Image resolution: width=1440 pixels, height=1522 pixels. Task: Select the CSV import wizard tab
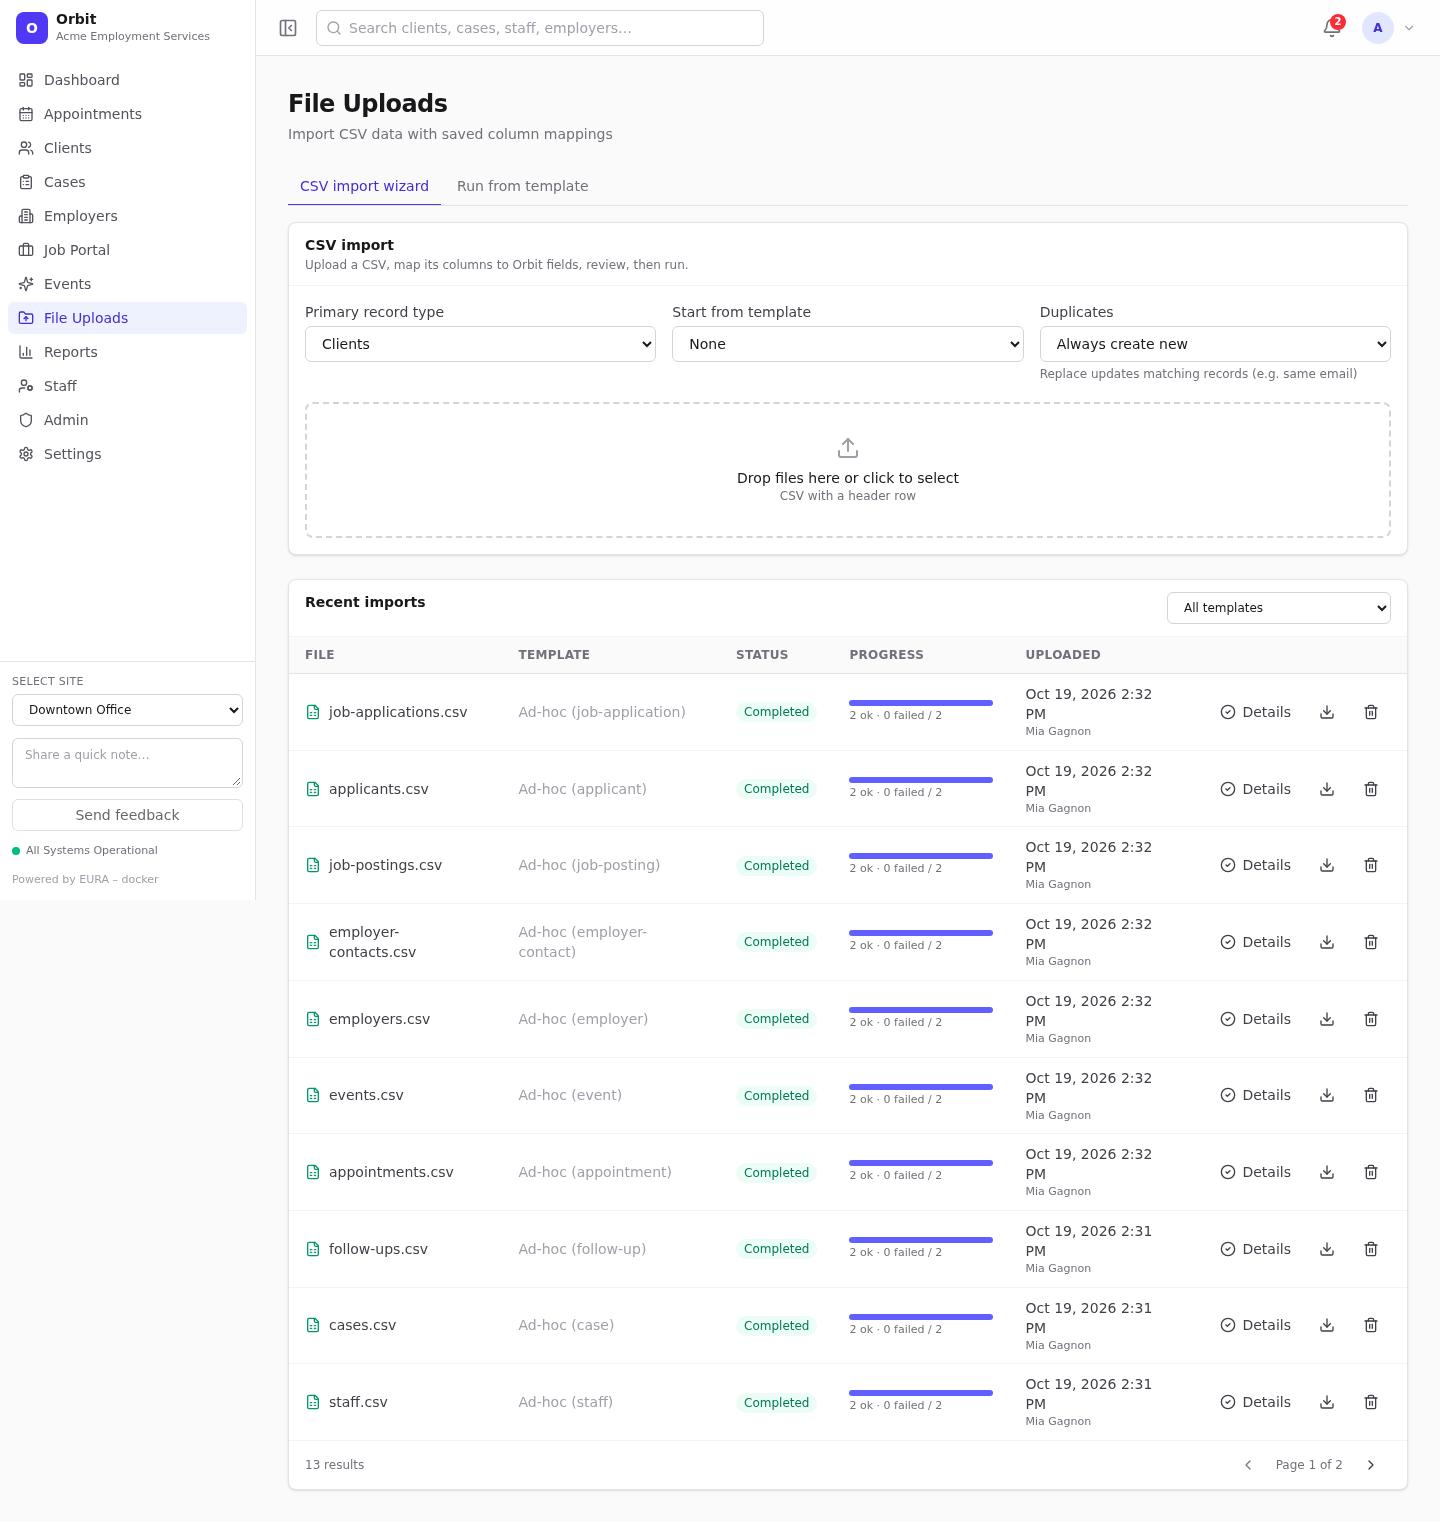pos(364,186)
